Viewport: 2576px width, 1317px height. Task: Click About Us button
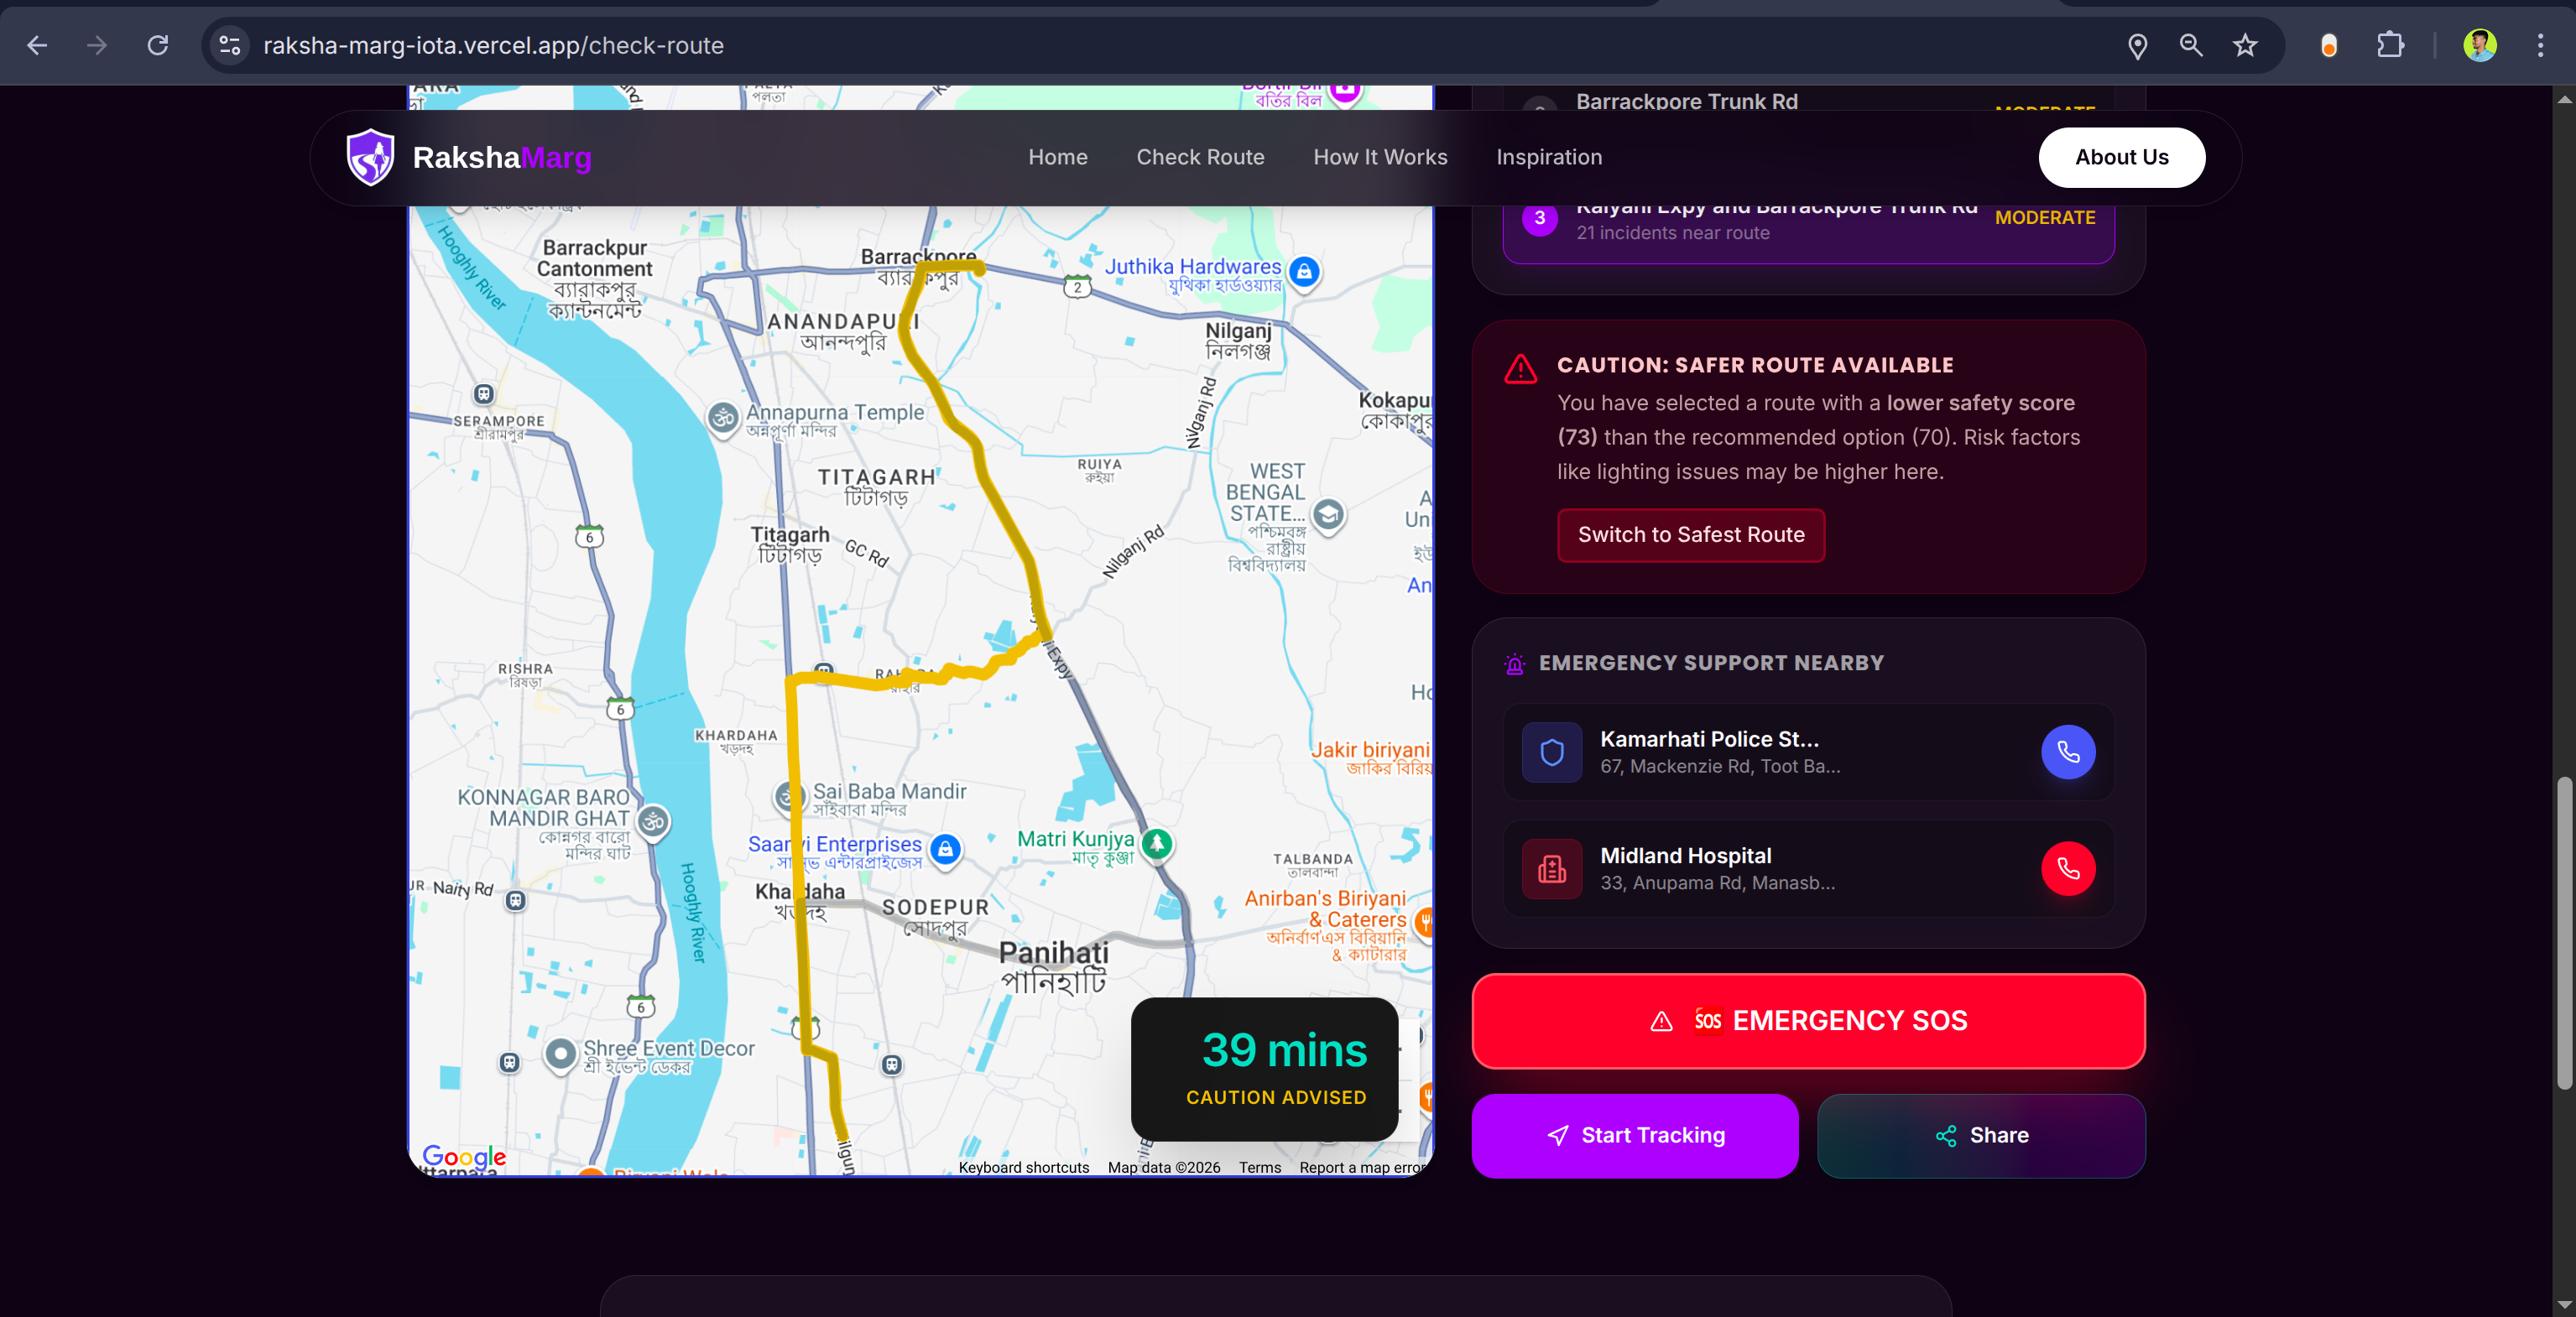(2120, 157)
